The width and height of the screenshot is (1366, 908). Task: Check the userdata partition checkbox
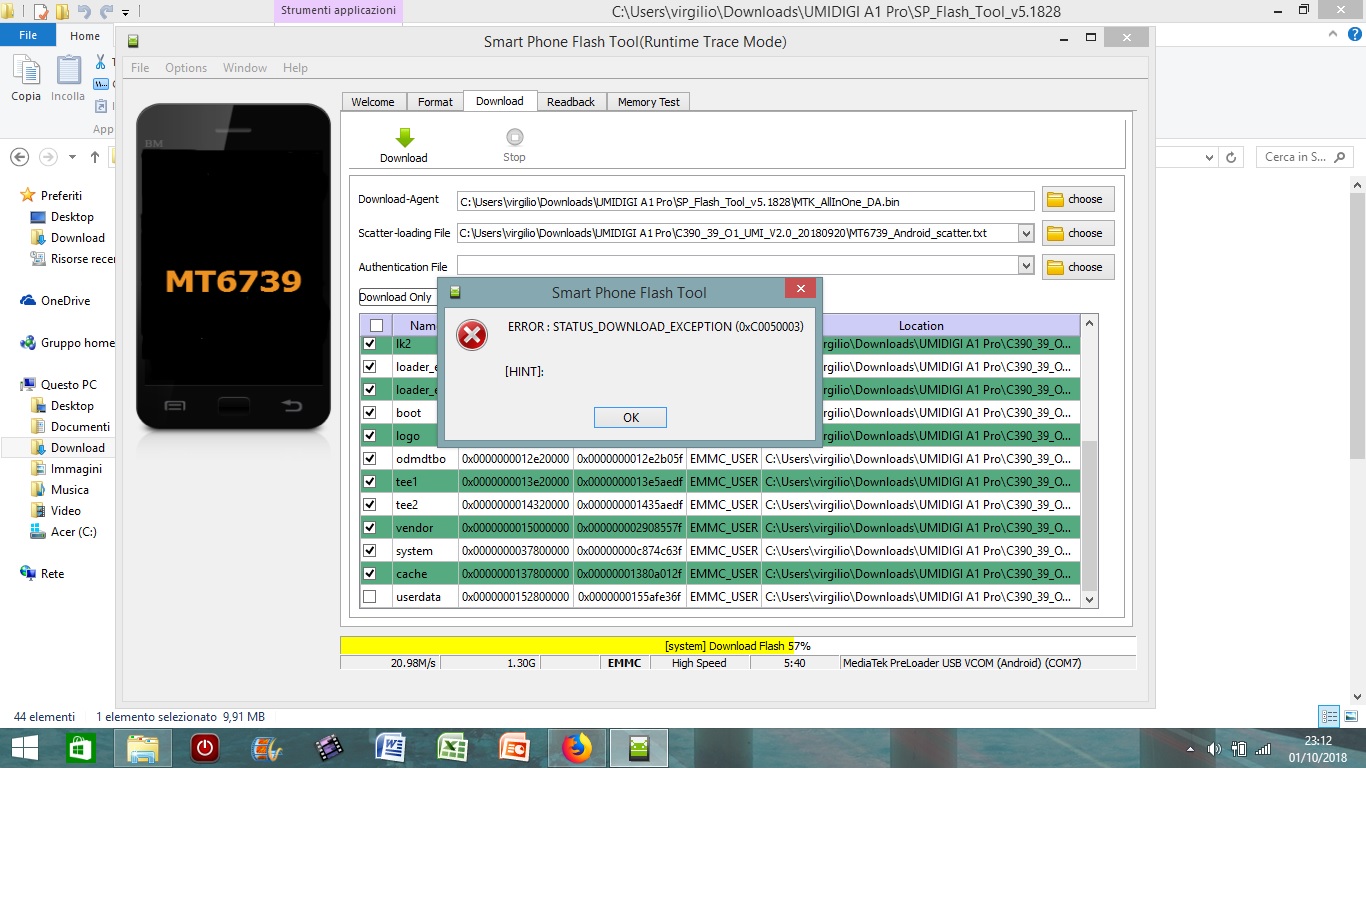[x=370, y=596]
